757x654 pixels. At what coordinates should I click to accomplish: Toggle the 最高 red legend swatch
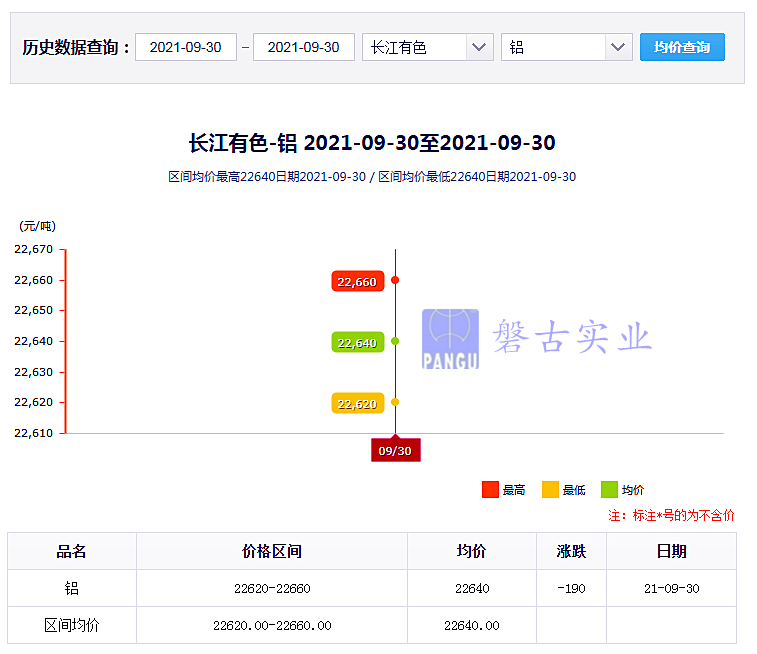coord(490,489)
